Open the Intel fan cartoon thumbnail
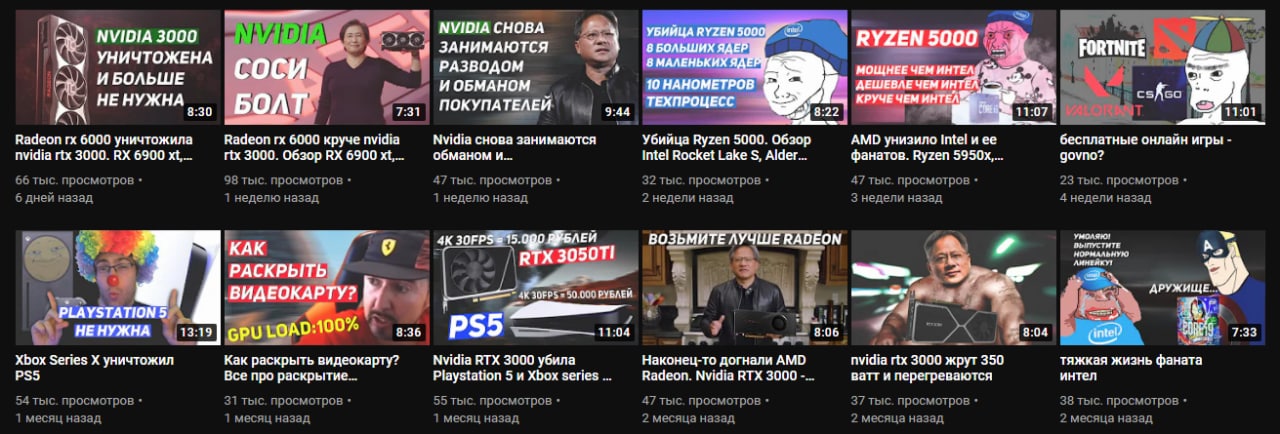This screenshot has height=434, width=1280. (x=1163, y=288)
